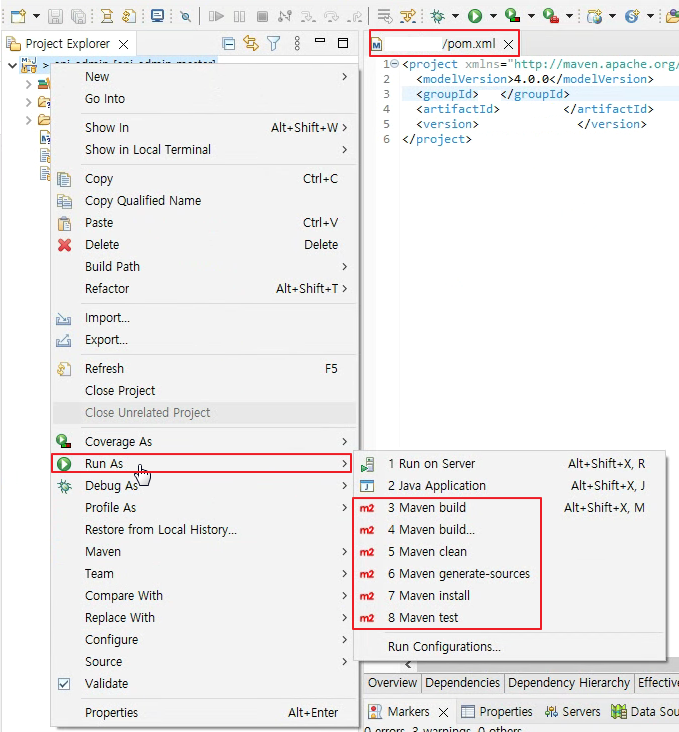679x732 pixels.
Task: Click the Terminate stop icon
Action: tap(262, 16)
